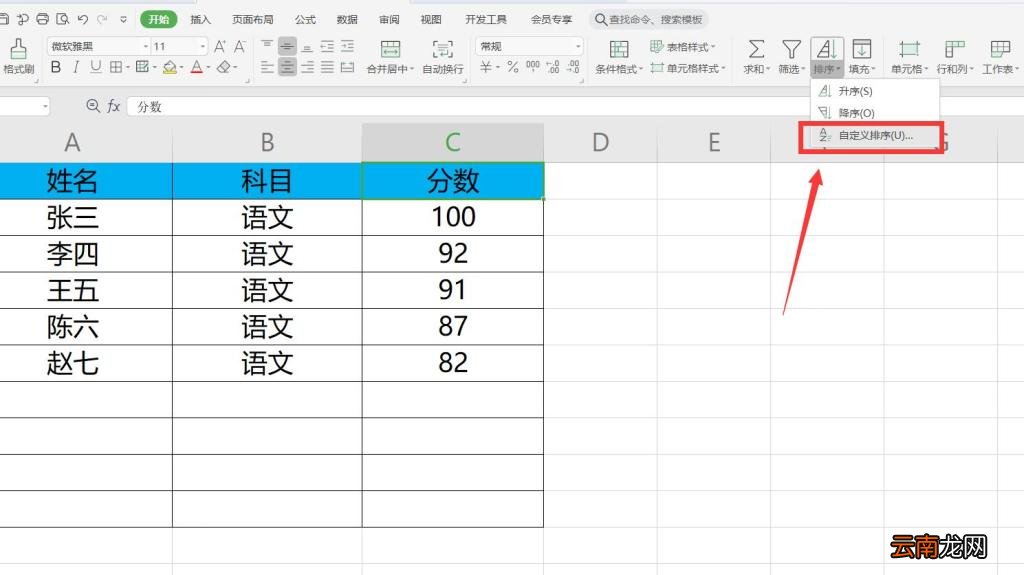The width and height of the screenshot is (1024, 575).
Task: Open Conditional Formatting (条件格式) menu
Action: [618, 57]
